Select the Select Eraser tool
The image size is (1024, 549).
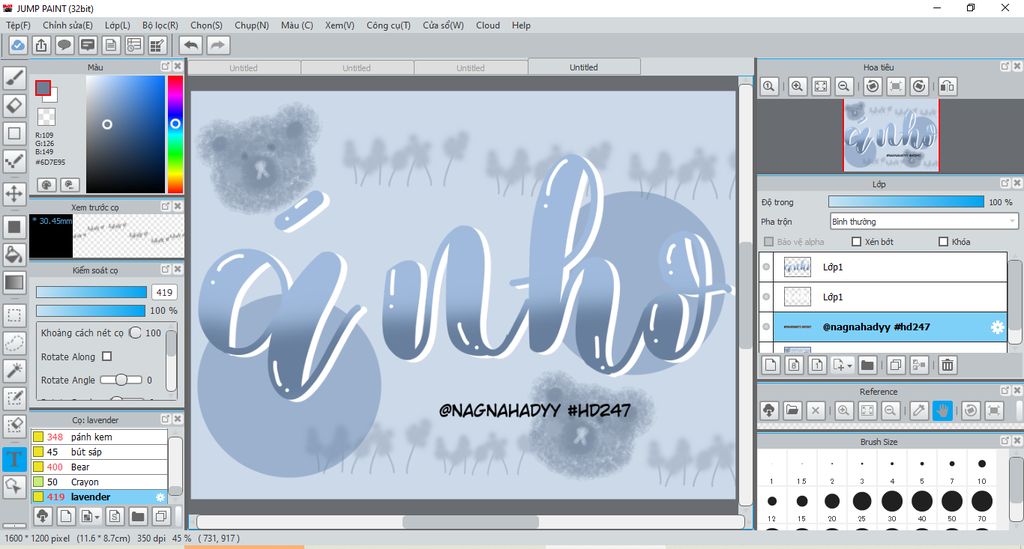(14, 426)
